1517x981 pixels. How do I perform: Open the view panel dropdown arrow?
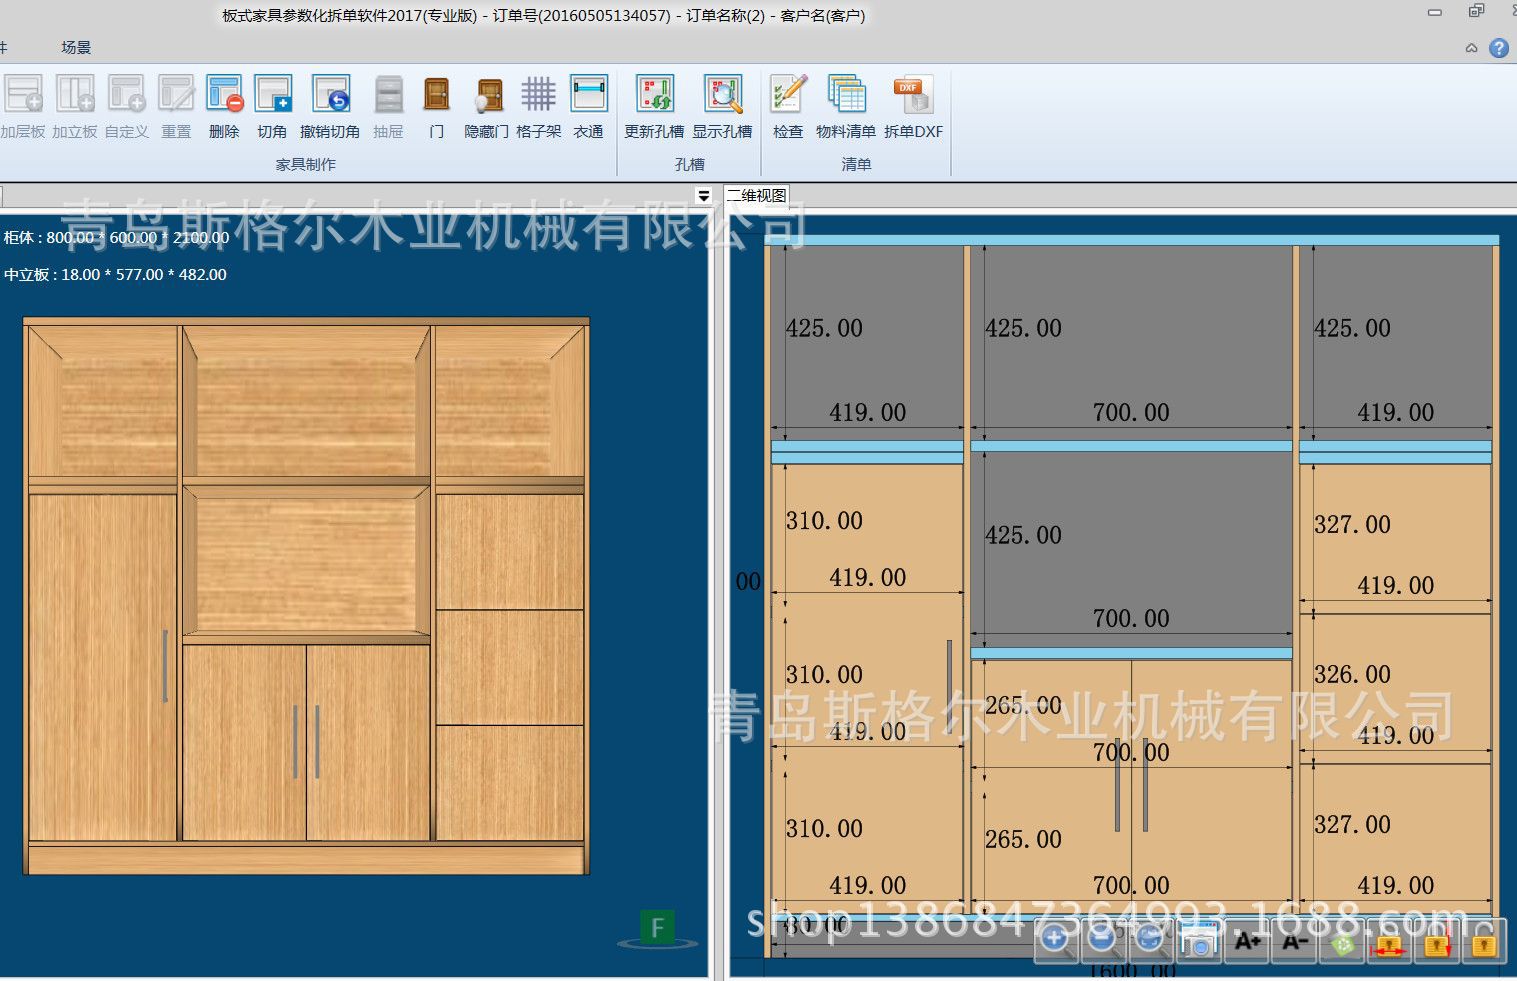[704, 196]
